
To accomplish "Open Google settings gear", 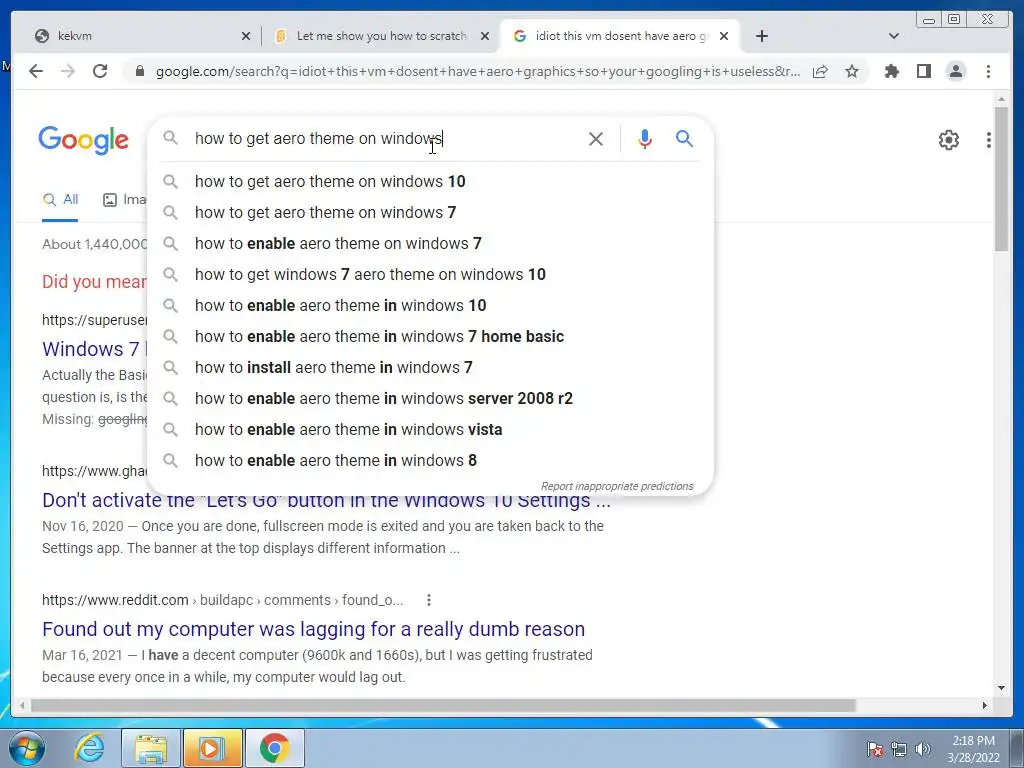I will (x=948, y=140).
